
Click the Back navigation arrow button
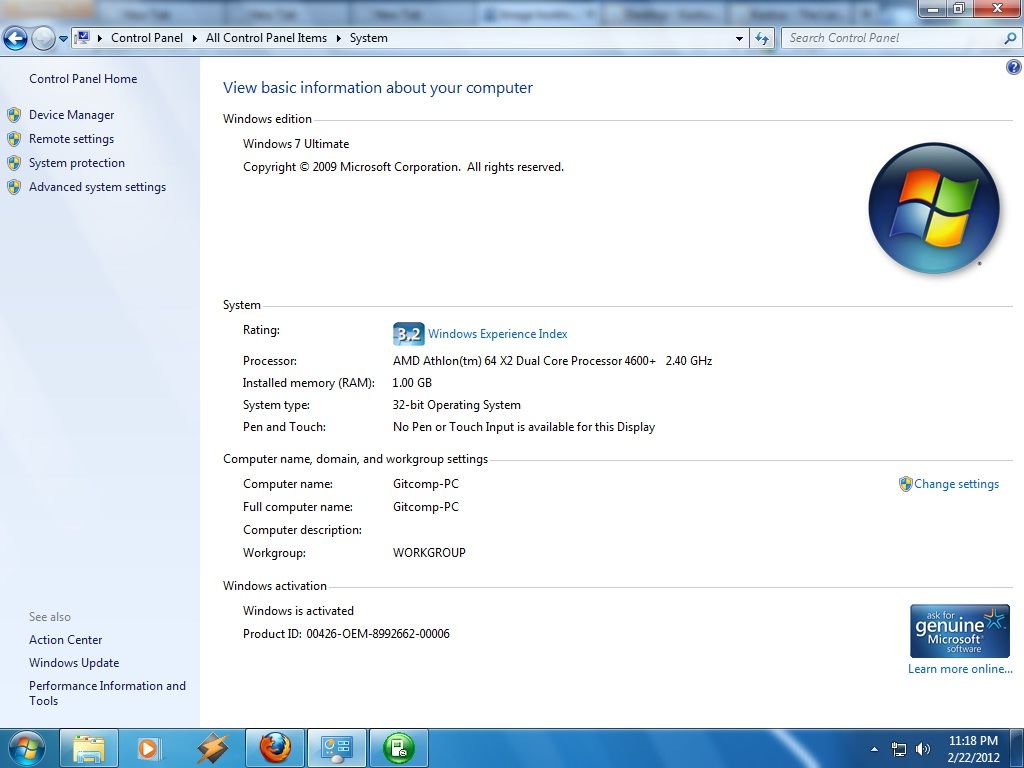click(15, 39)
